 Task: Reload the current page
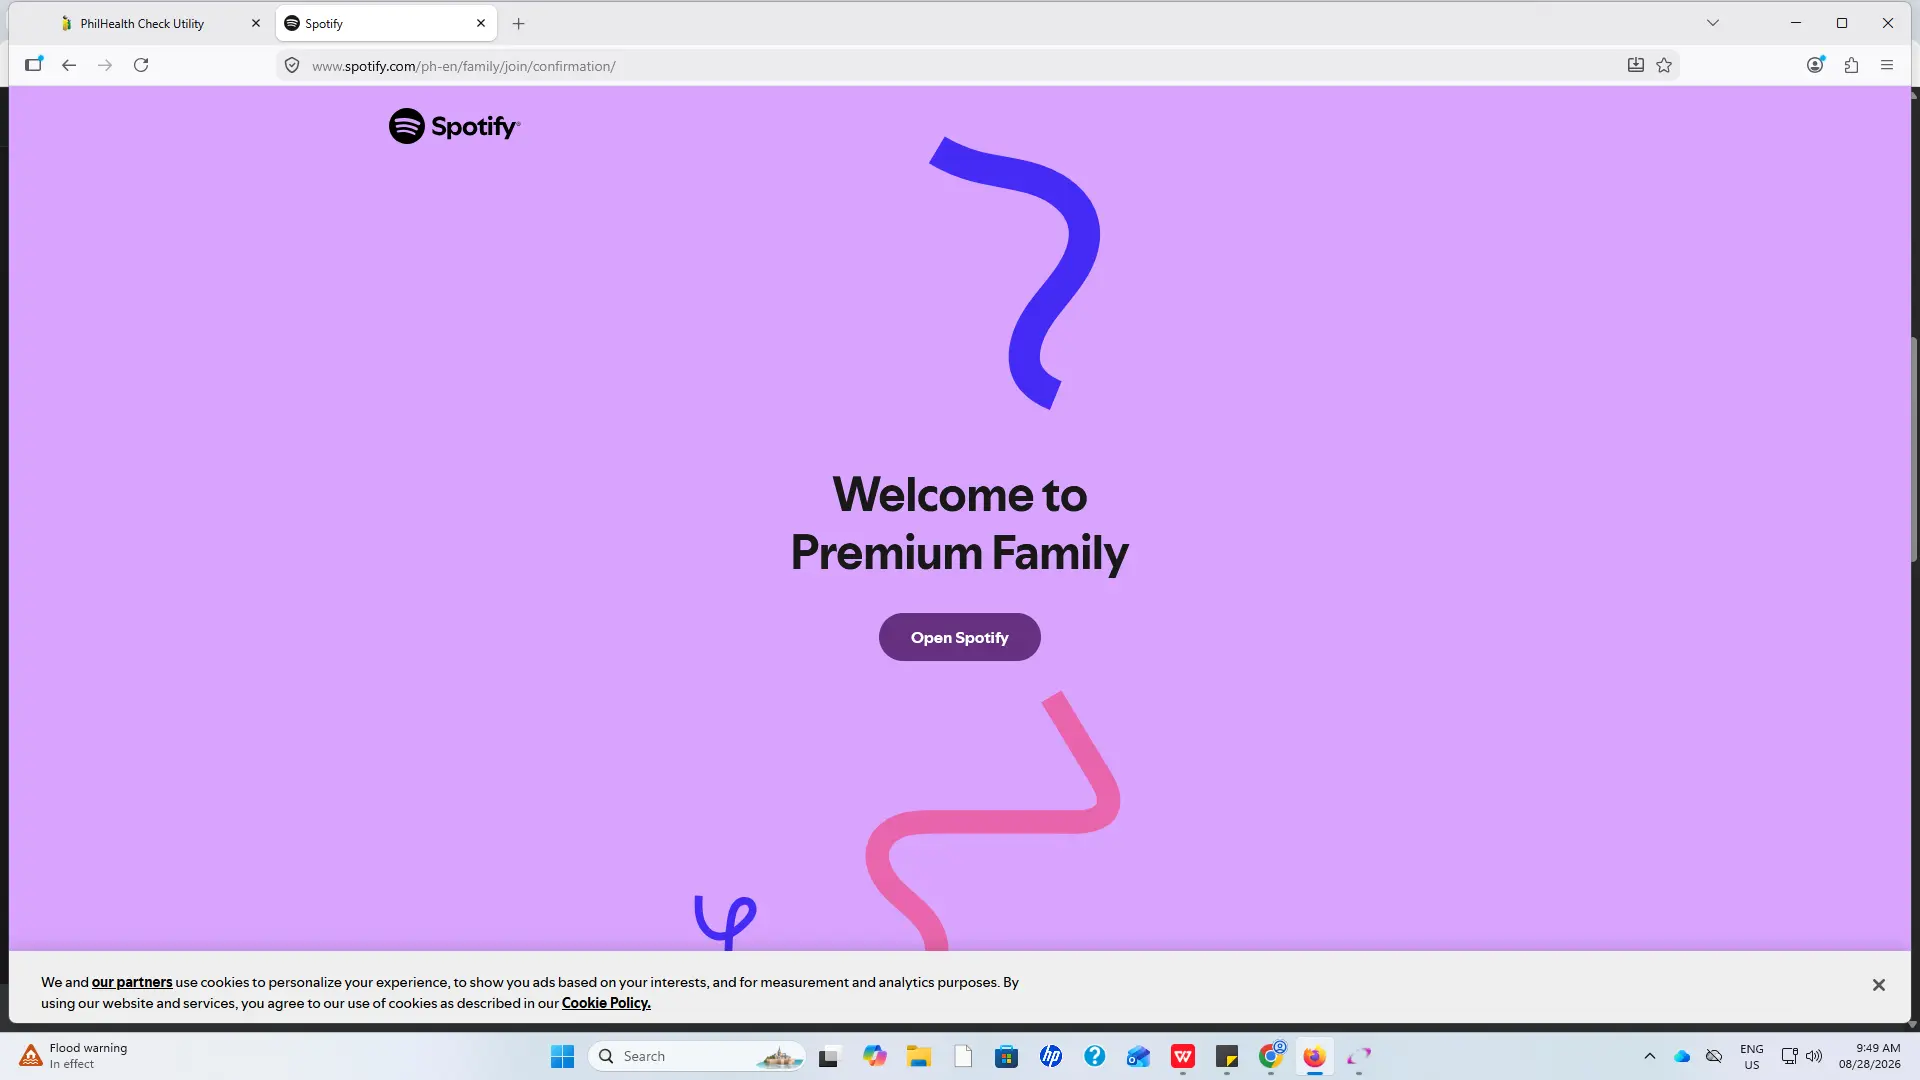click(141, 65)
